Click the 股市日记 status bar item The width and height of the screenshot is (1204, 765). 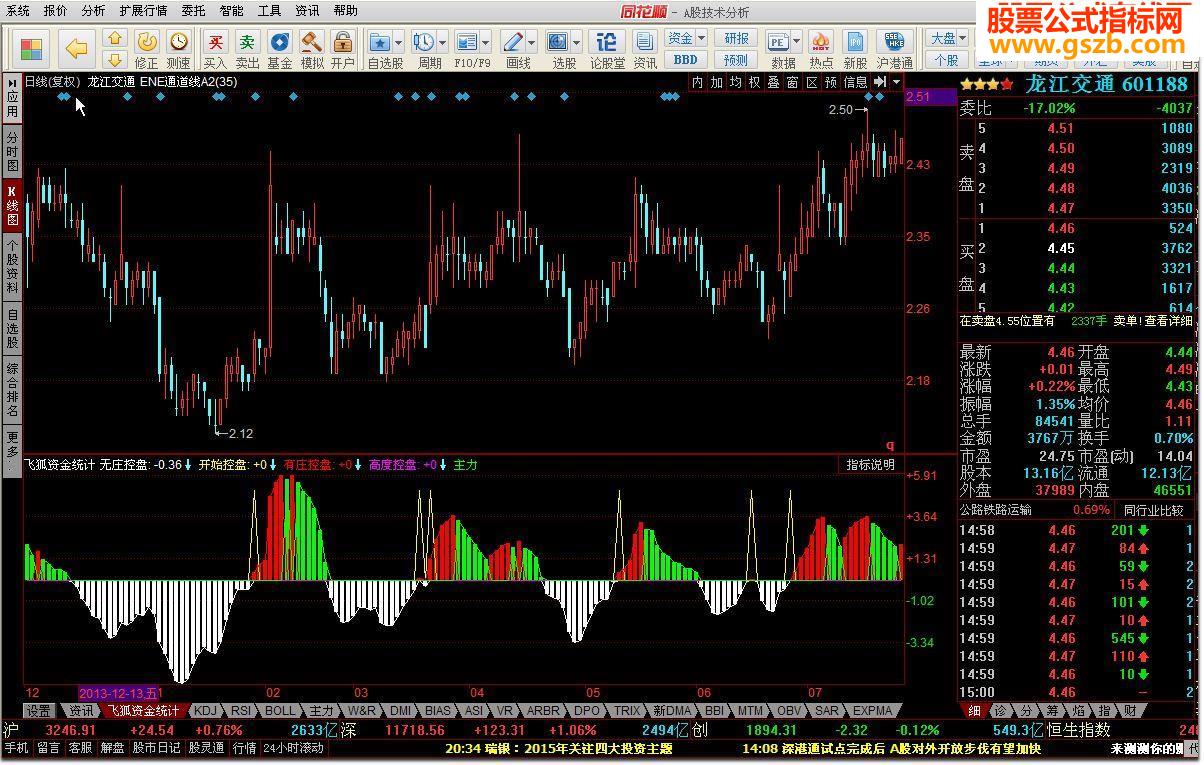[x=157, y=747]
